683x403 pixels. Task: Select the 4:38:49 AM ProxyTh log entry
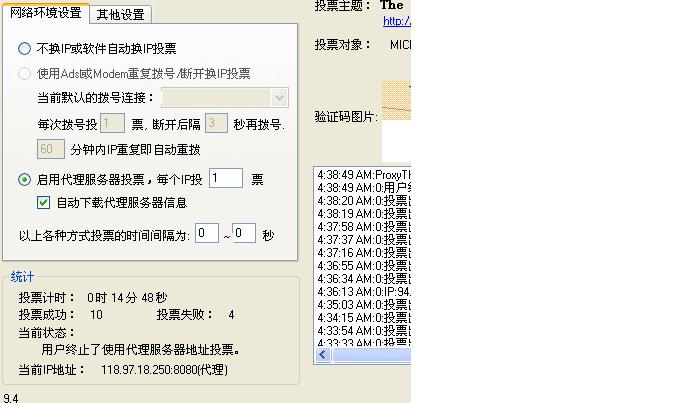pyautogui.click(x=363, y=174)
